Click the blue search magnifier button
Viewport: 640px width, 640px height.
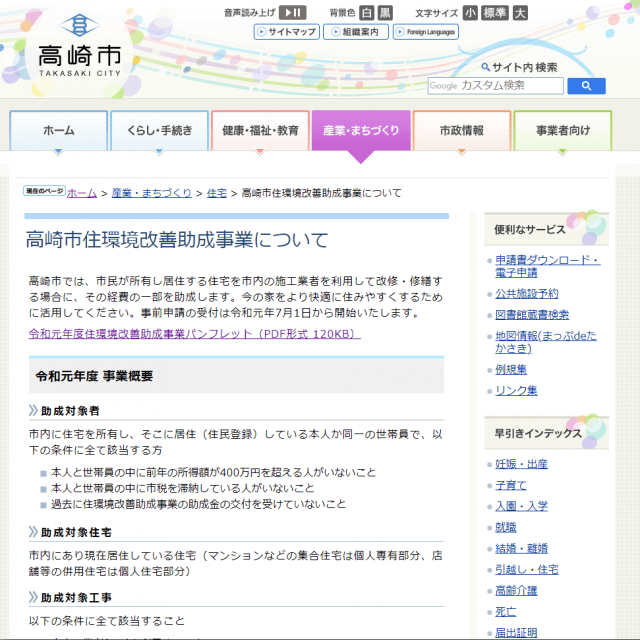tap(586, 86)
